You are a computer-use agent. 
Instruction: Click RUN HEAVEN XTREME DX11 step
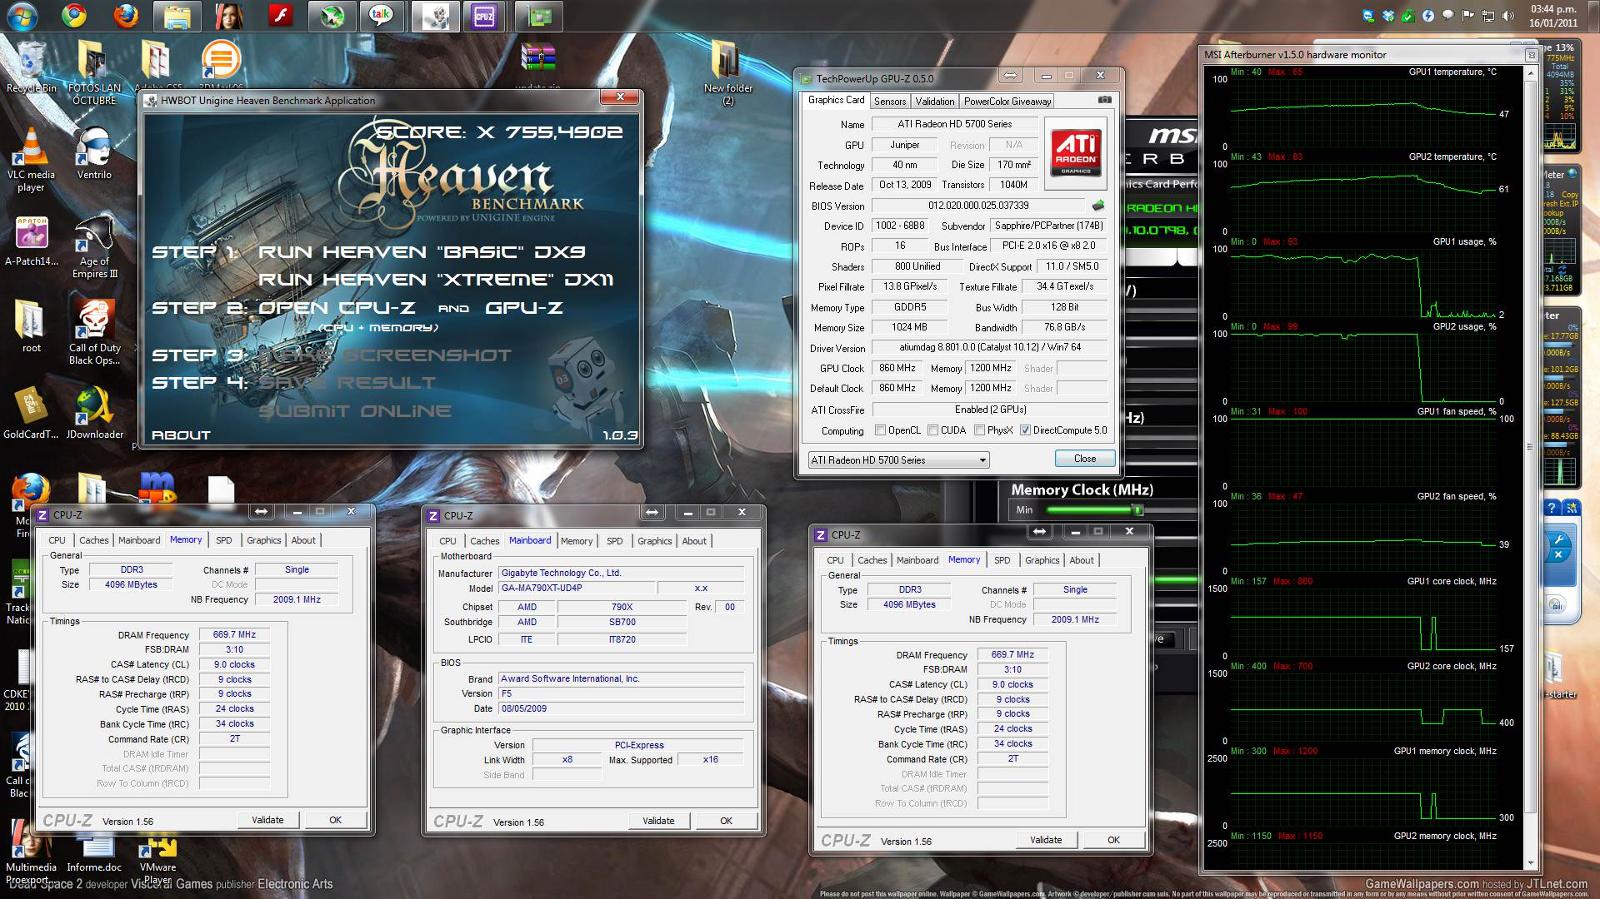coord(436,280)
